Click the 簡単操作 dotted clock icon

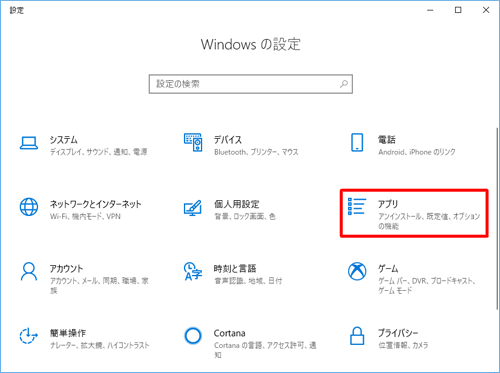tap(28, 336)
